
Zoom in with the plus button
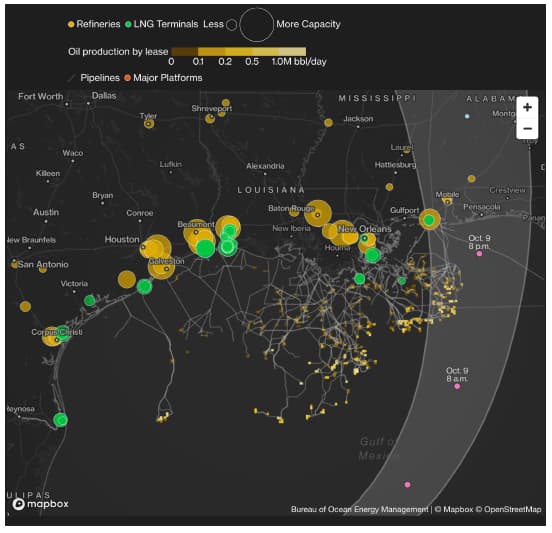[x=527, y=107]
